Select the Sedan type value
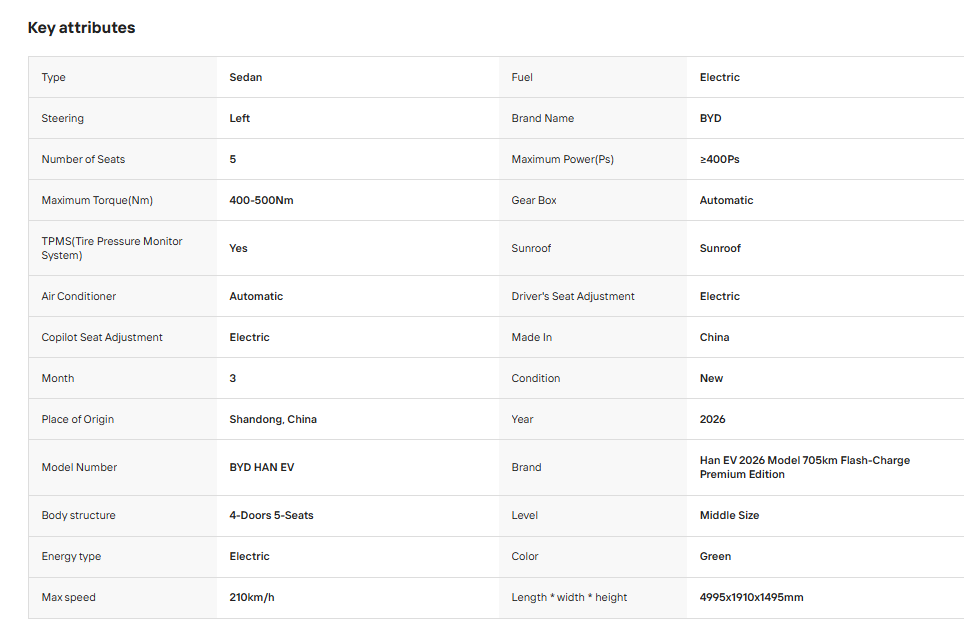 (x=245, y=77)
